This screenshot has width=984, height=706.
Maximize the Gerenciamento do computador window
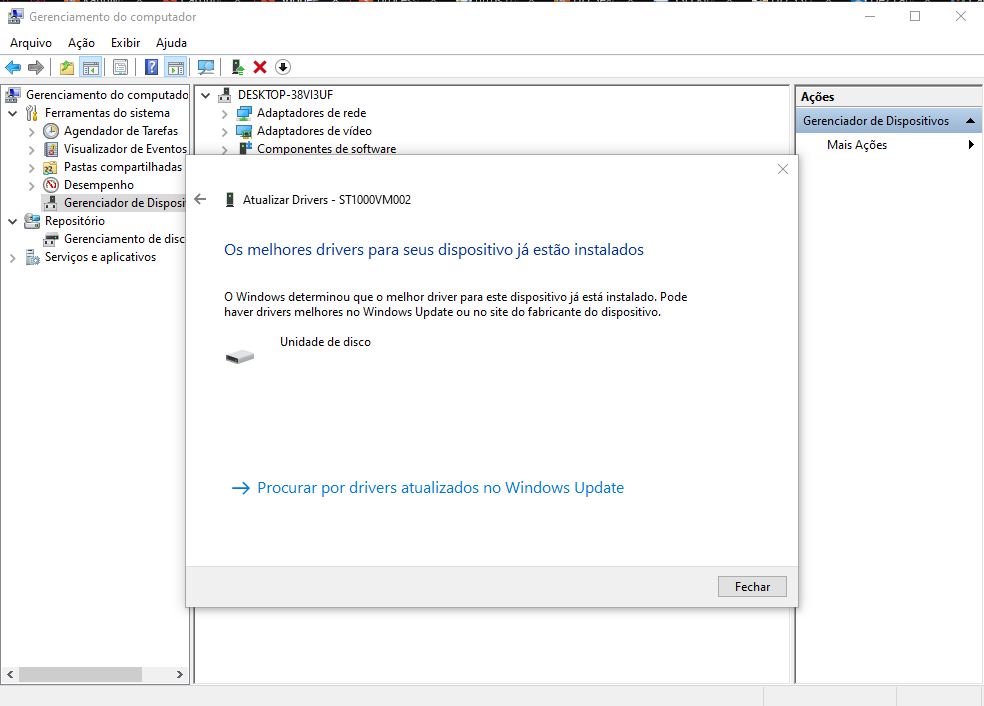[x=915, y=16]
